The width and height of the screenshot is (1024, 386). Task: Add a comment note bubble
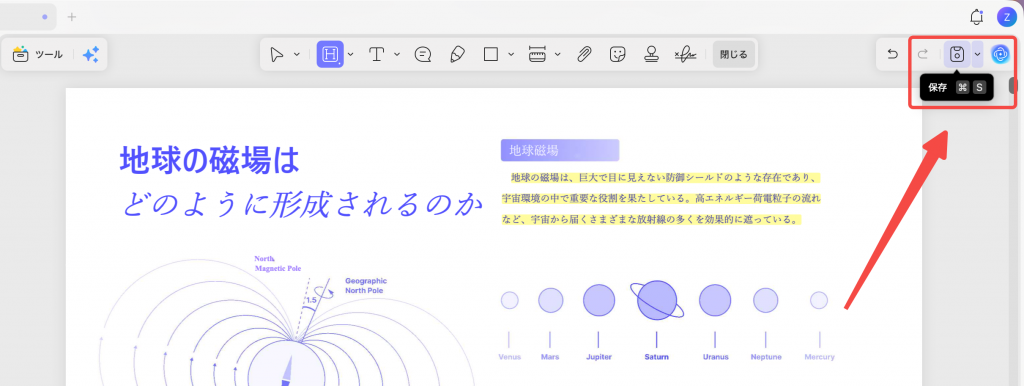point(423,54)
